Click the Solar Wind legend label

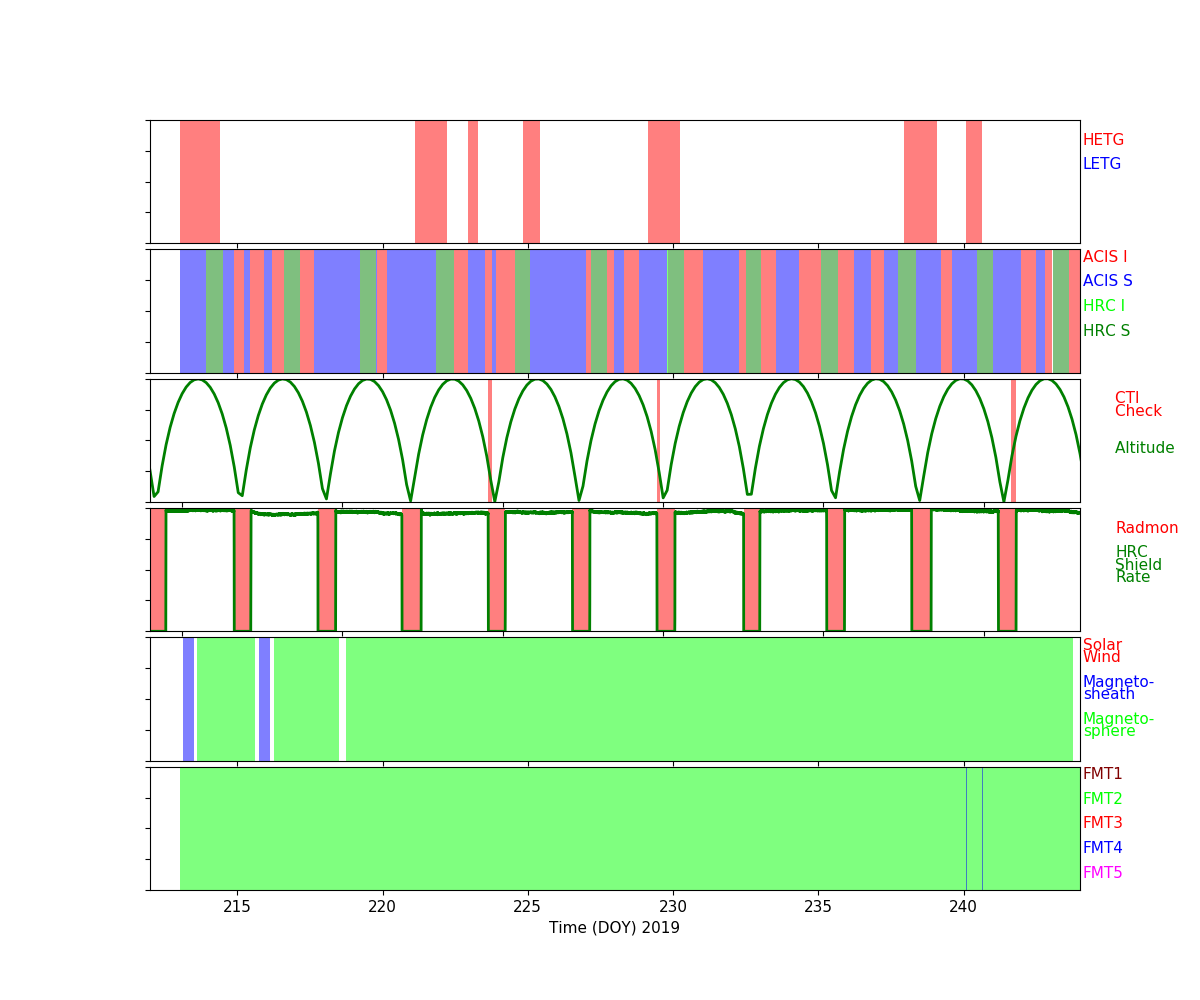[1102, 651]
